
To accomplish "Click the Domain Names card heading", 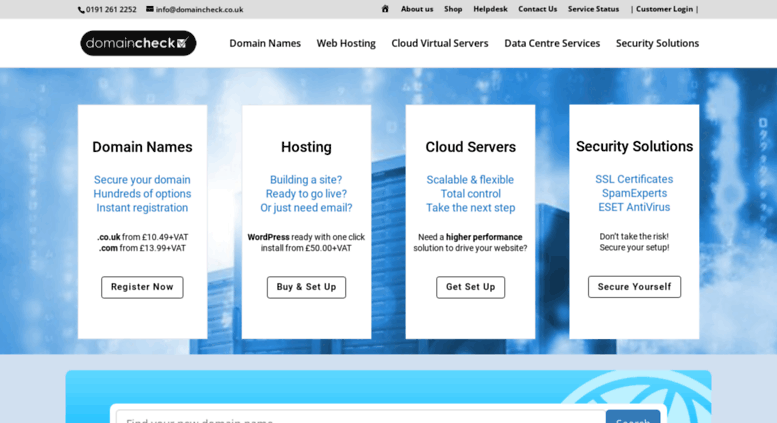I will pos(142,147).
